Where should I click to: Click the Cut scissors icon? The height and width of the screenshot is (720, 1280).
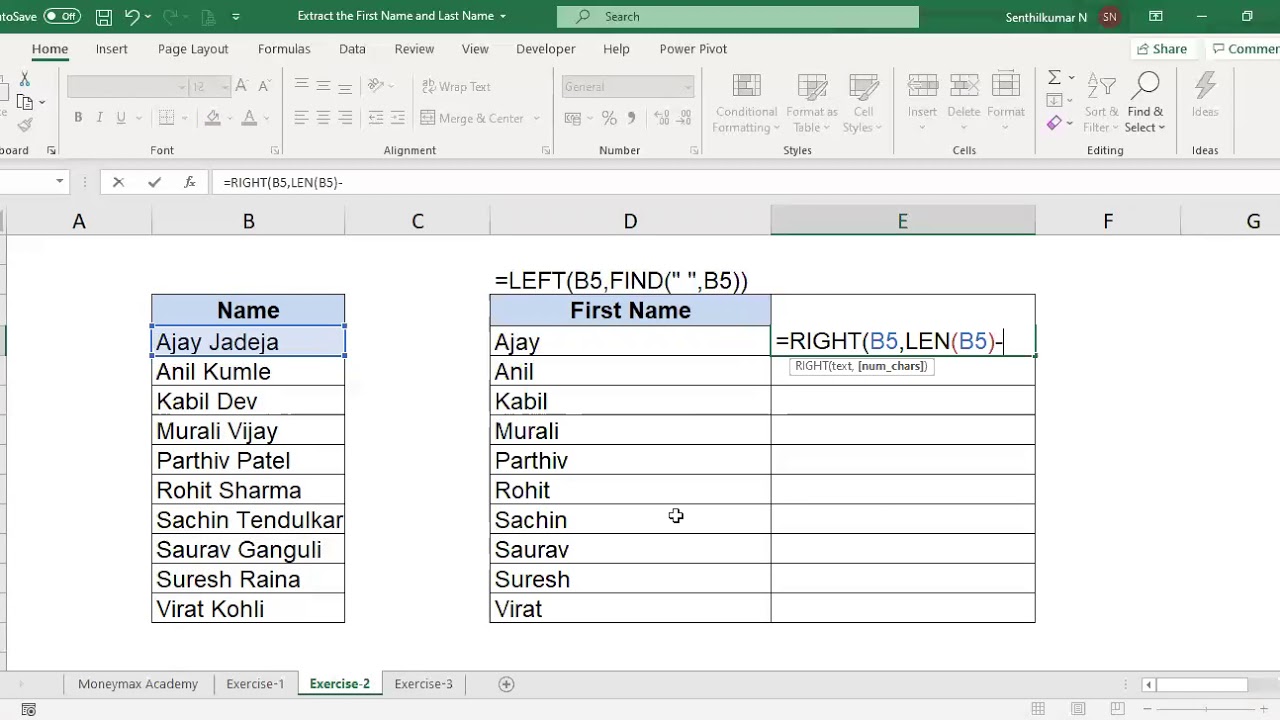pyautogui.click(x=25, y=80)
